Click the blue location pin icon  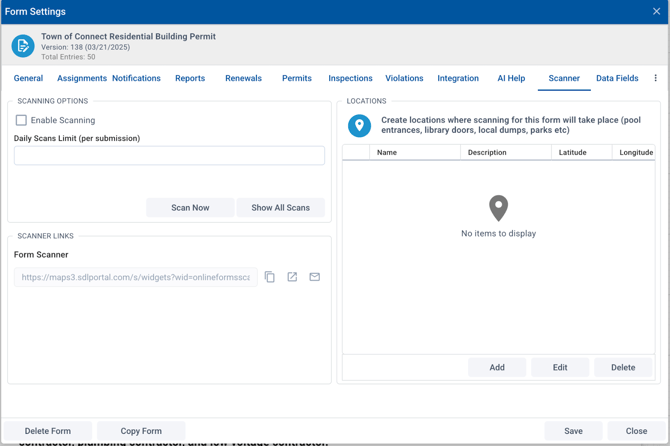(359, 125)
